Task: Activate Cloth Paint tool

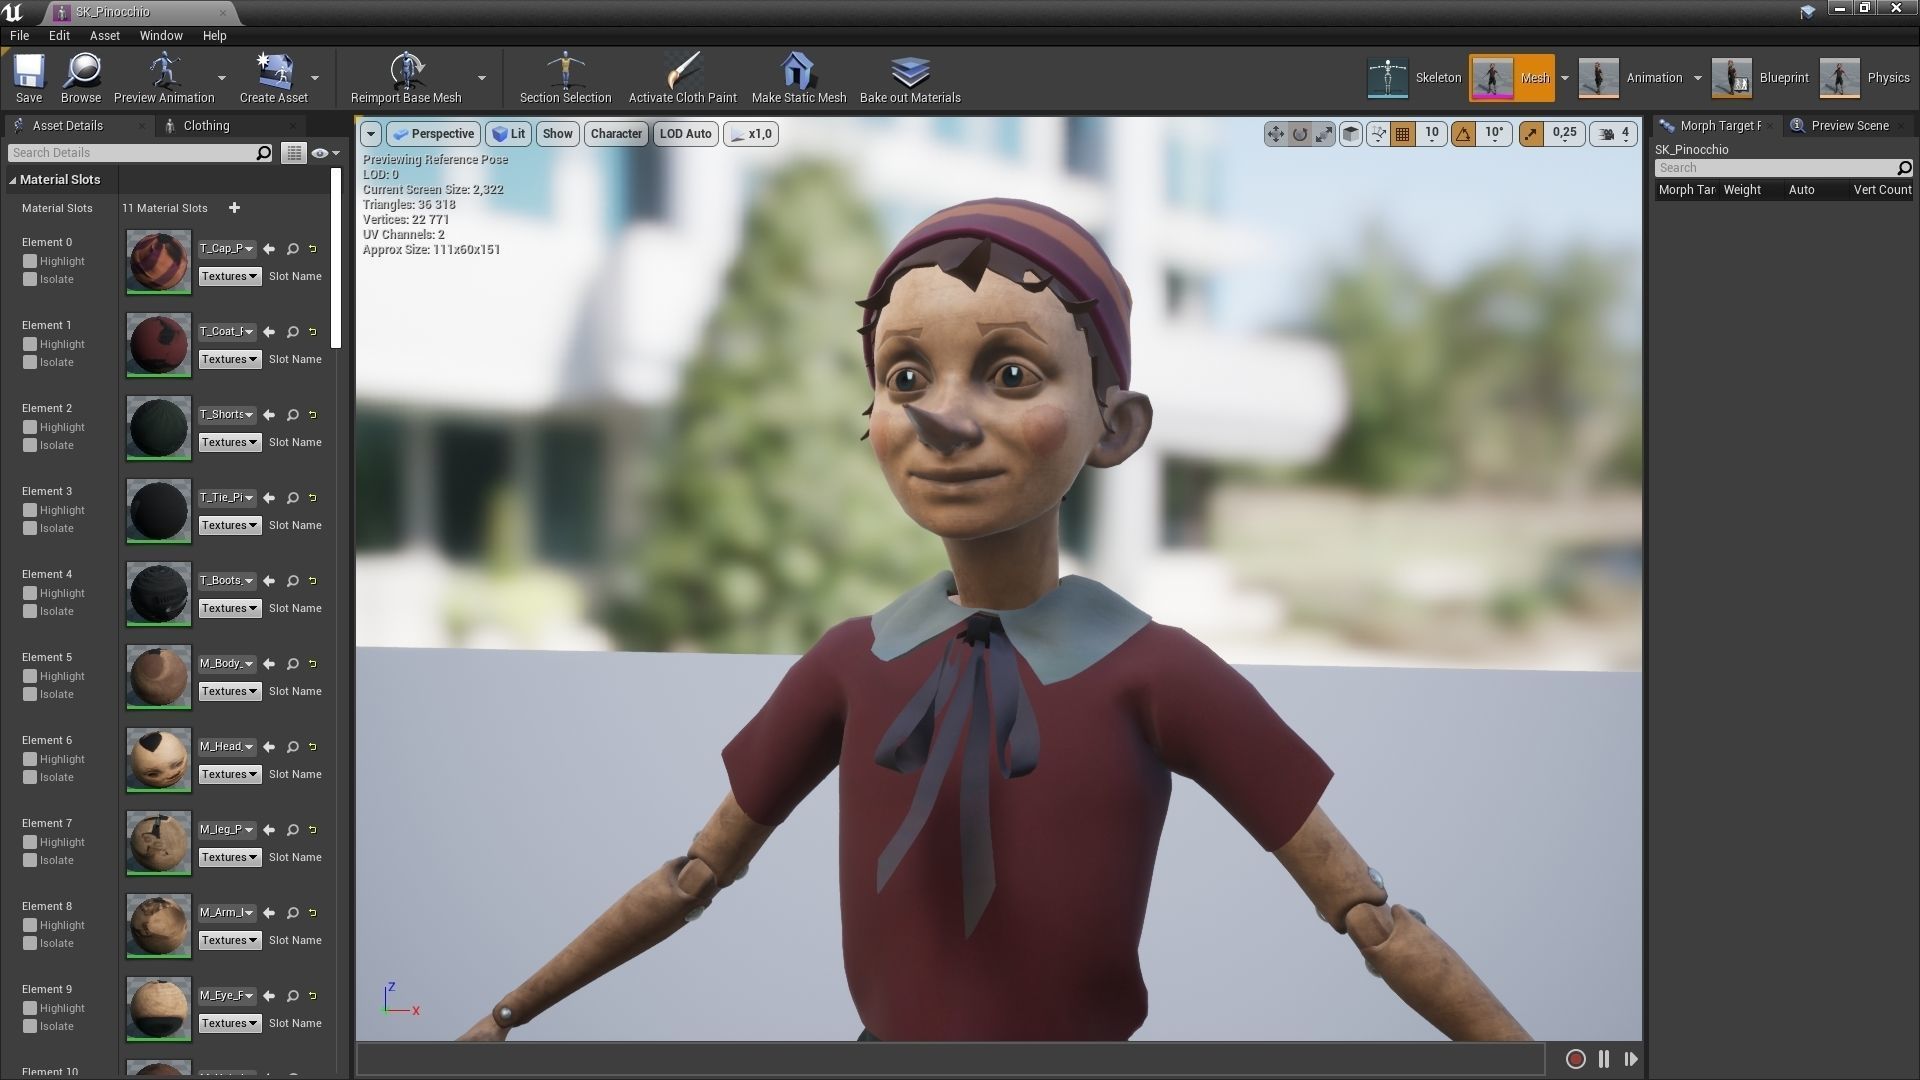Action: [x=682, y=78]
